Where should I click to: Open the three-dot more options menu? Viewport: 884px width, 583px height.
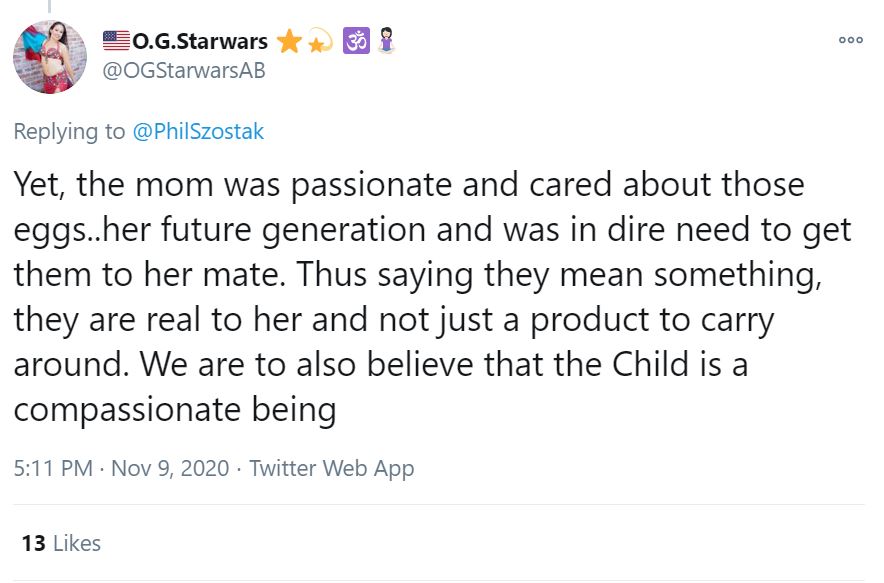click(x=851, y=41)
